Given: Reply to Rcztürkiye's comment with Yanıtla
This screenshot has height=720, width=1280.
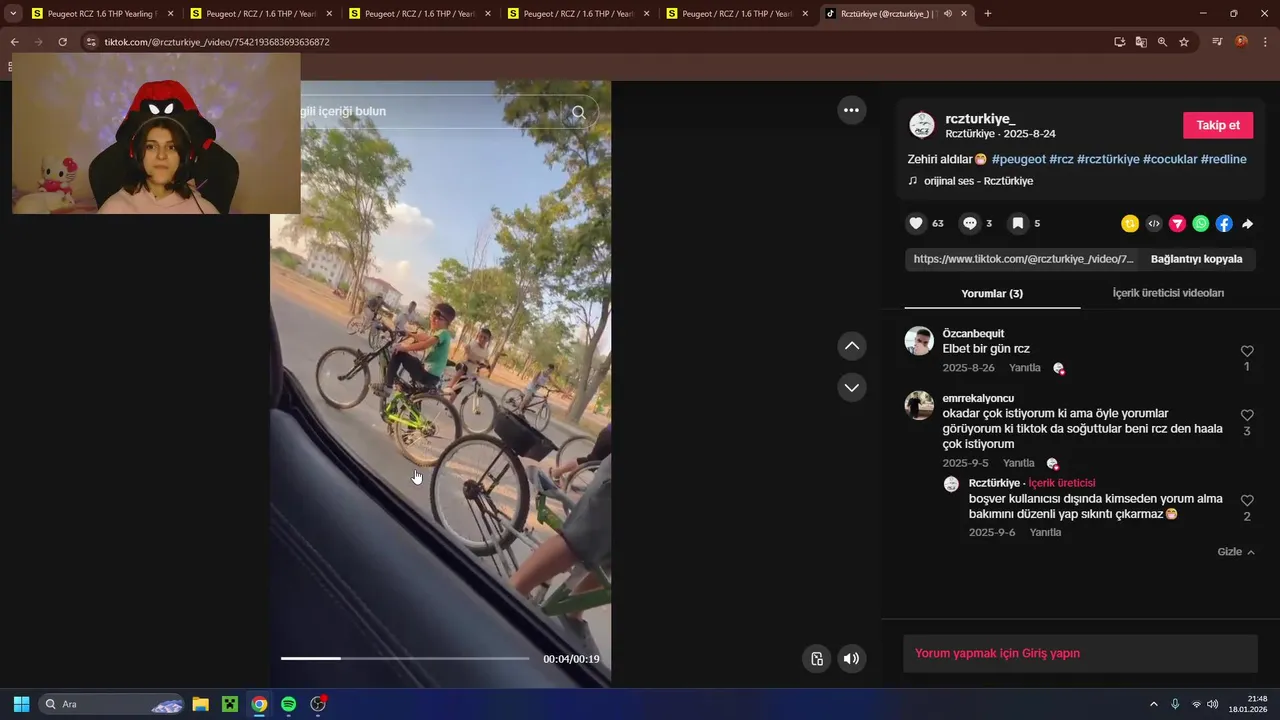Looking at the screenshot, I should pyautogui.click(x=1045, y=532).
